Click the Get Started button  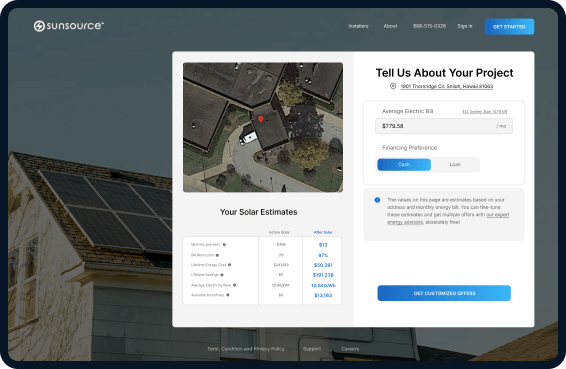coord(509,27)
